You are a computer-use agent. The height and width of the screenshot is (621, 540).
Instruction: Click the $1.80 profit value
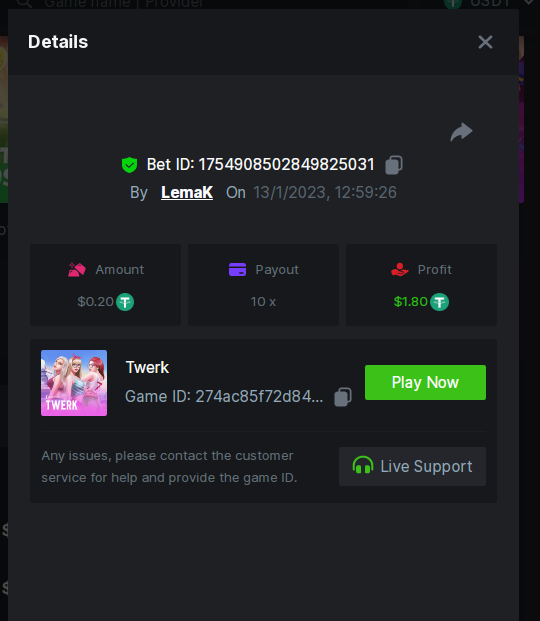[411, 302]
